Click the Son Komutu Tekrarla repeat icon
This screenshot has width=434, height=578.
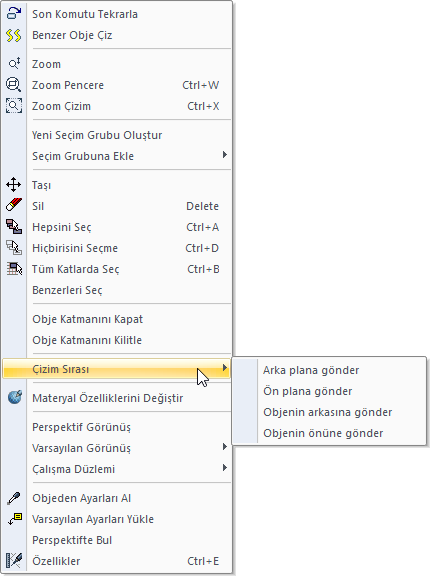(14, 14)
